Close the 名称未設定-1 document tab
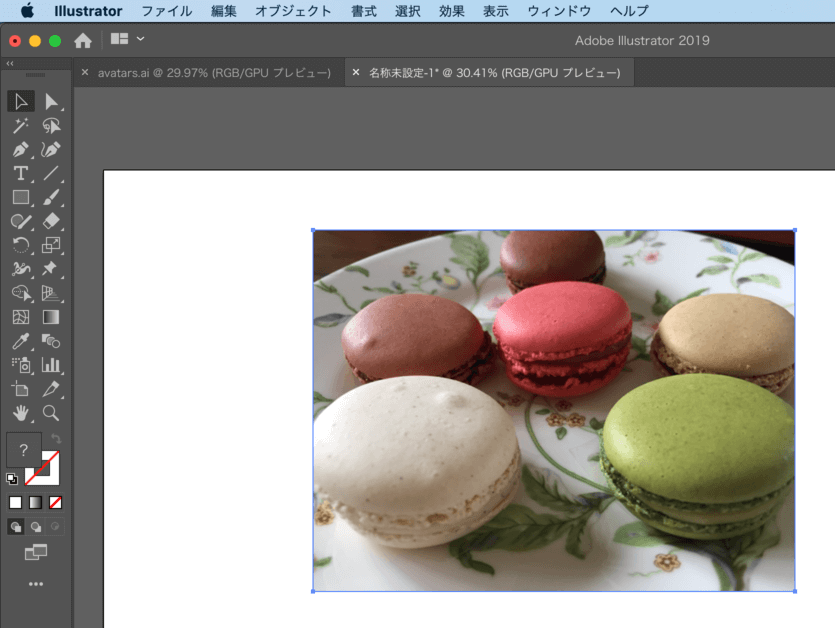The image size is (835, 628). pyautogui.click(x=354, y=73)
